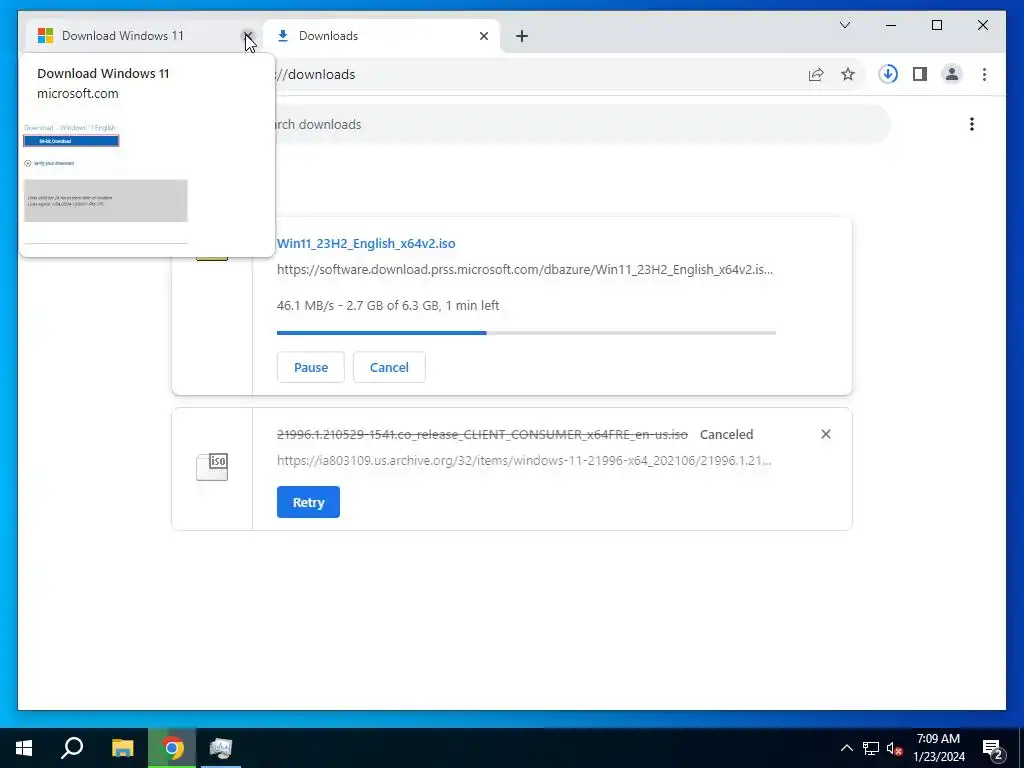Open the notification center
Viewport: 1024px width, 768px height.
point(993,748)
